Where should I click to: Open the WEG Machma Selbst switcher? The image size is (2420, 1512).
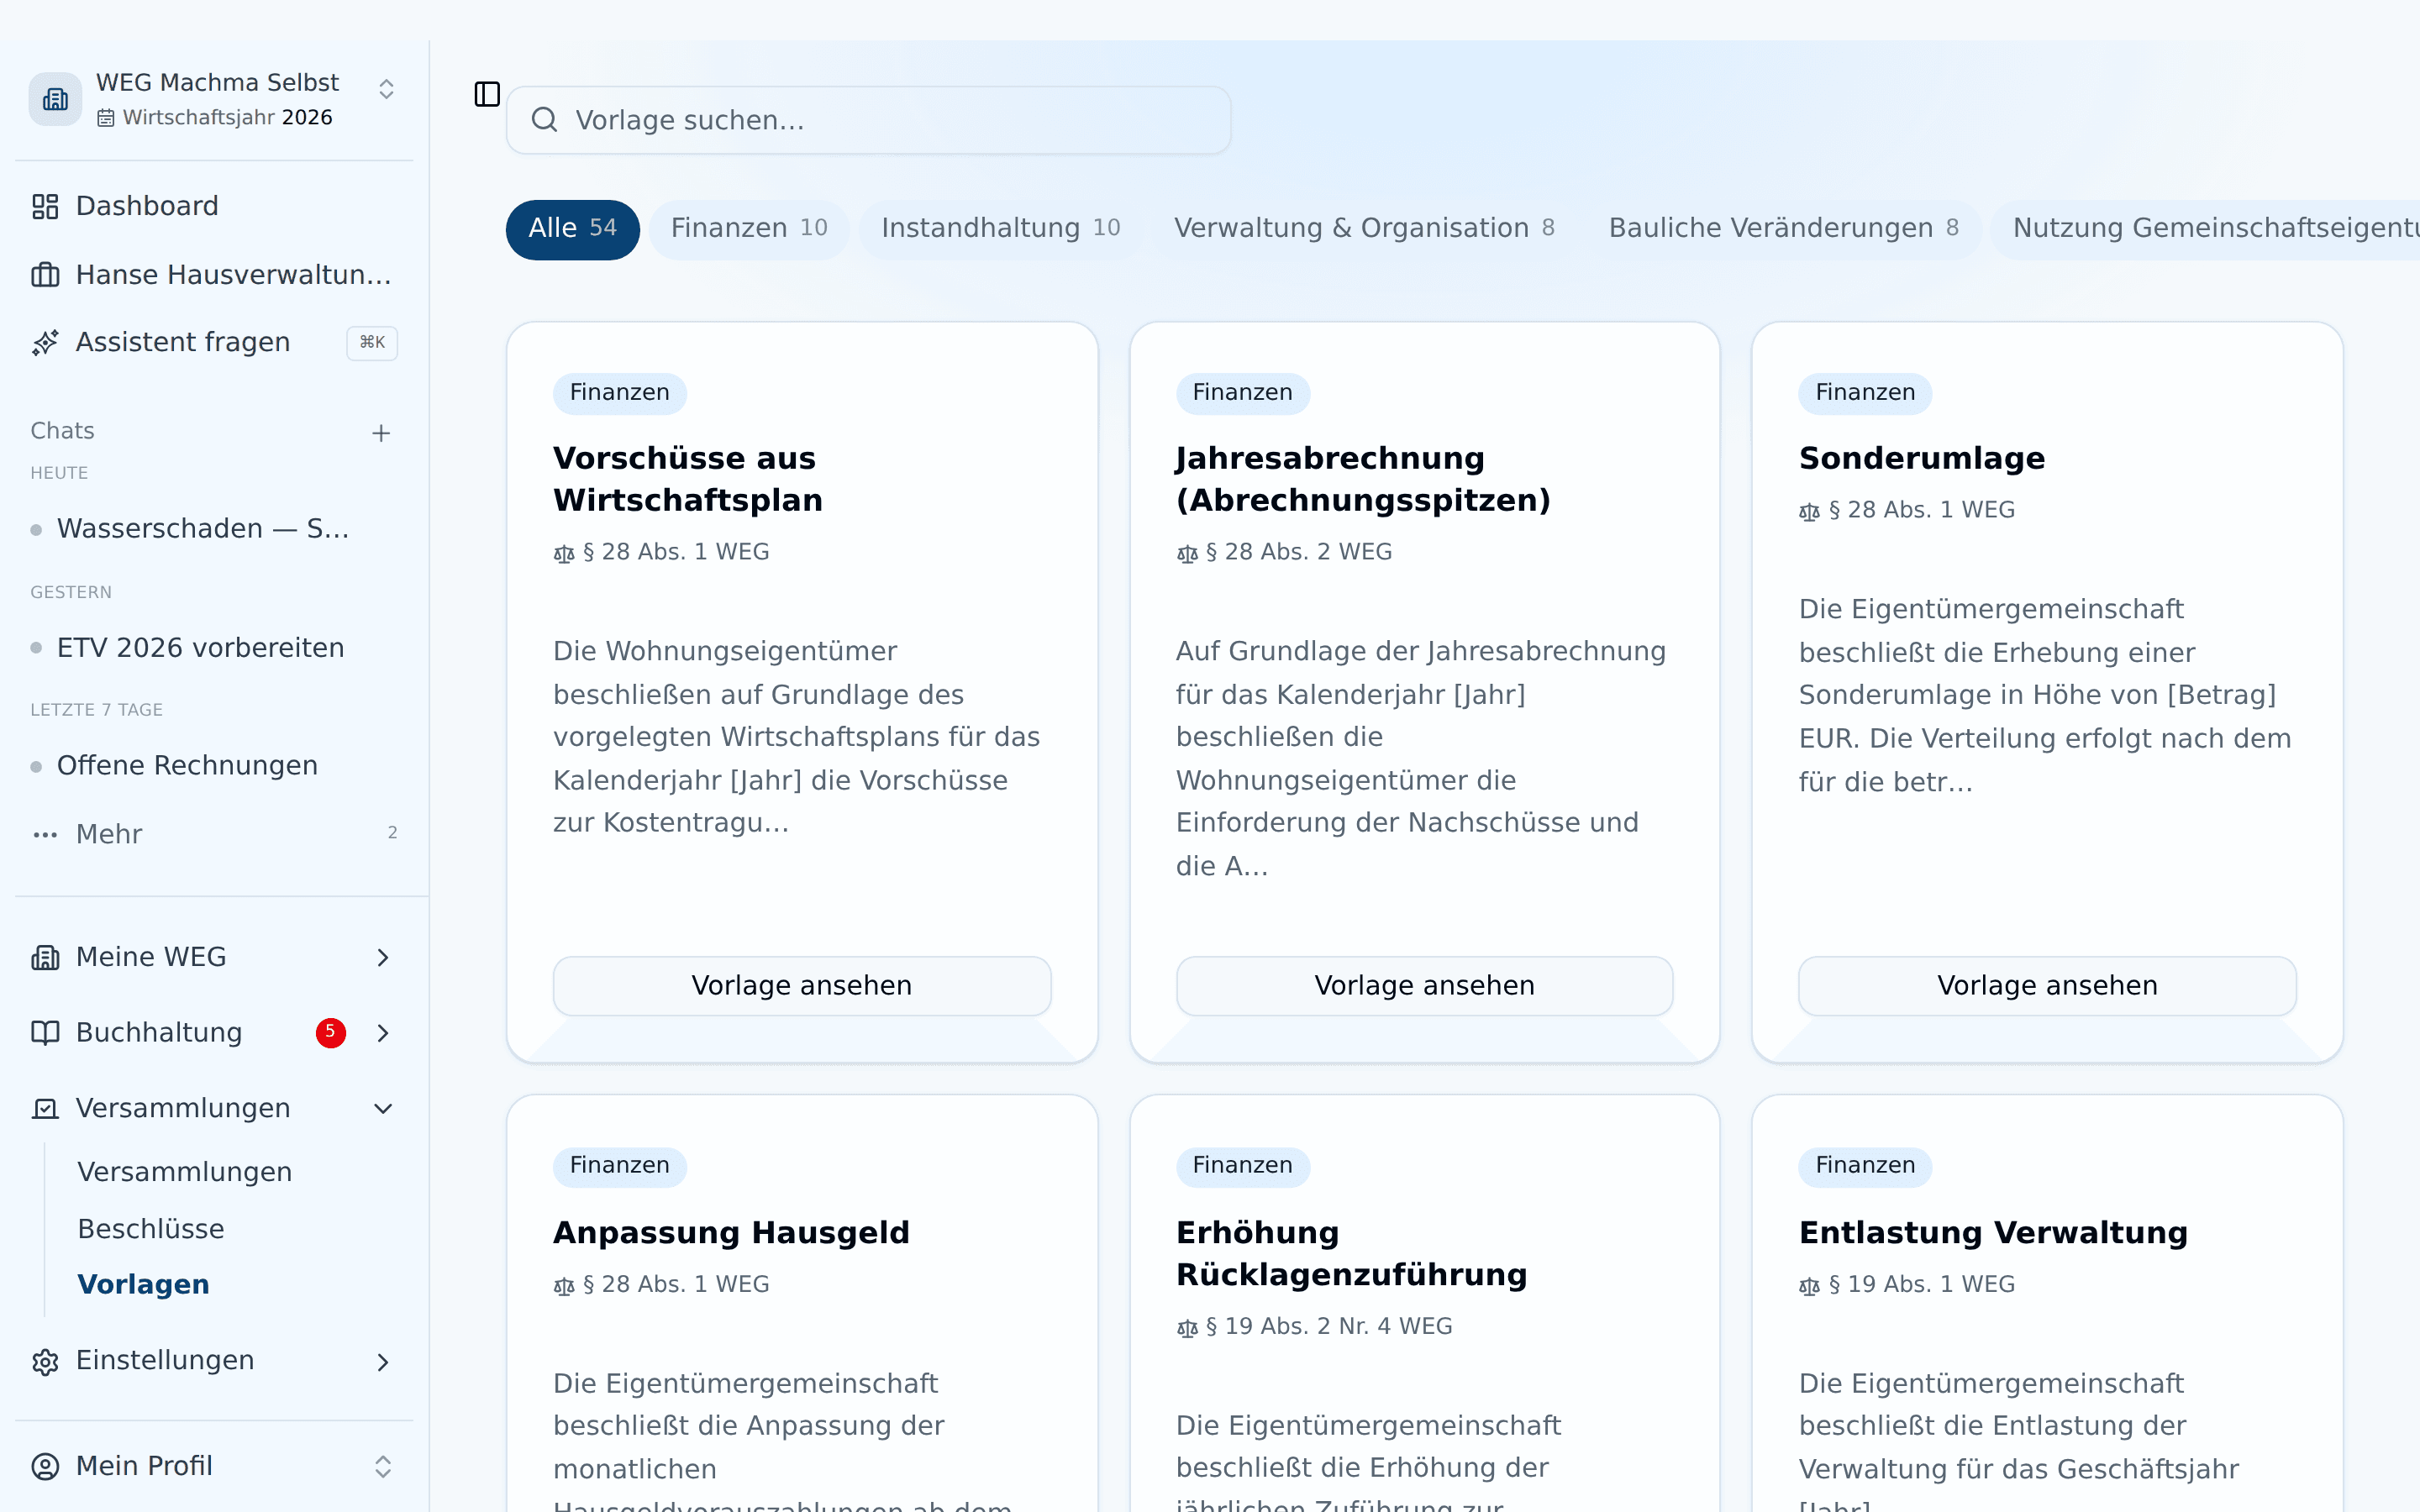[214, 99]
